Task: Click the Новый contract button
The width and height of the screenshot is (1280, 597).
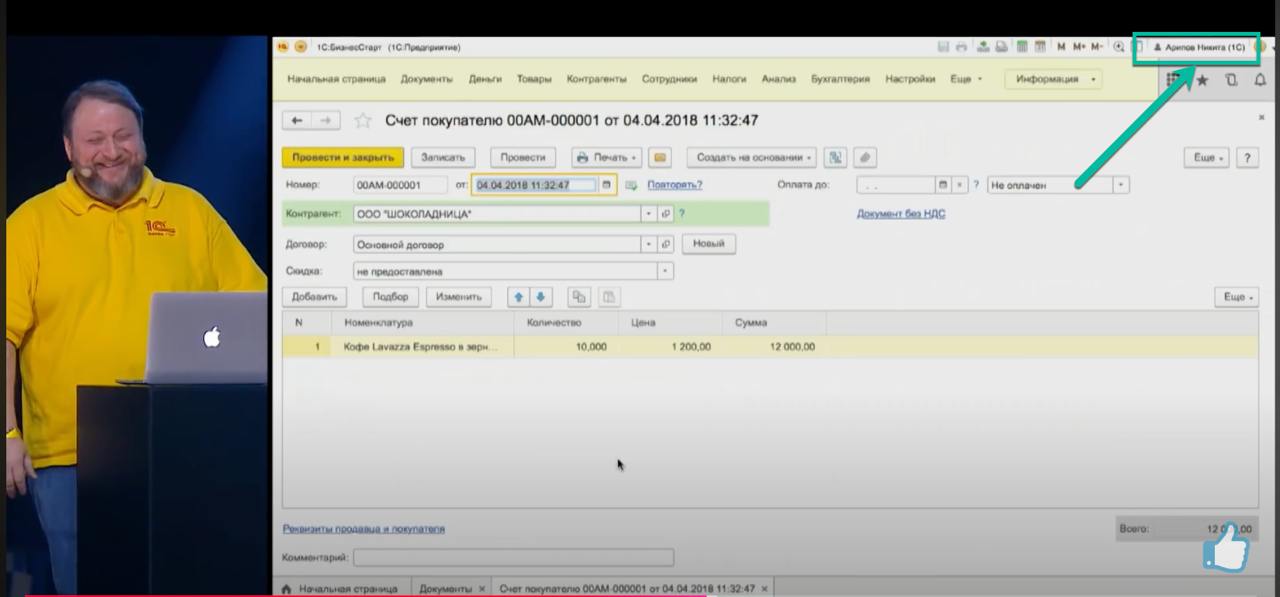Action: click(x=709, y=243)
